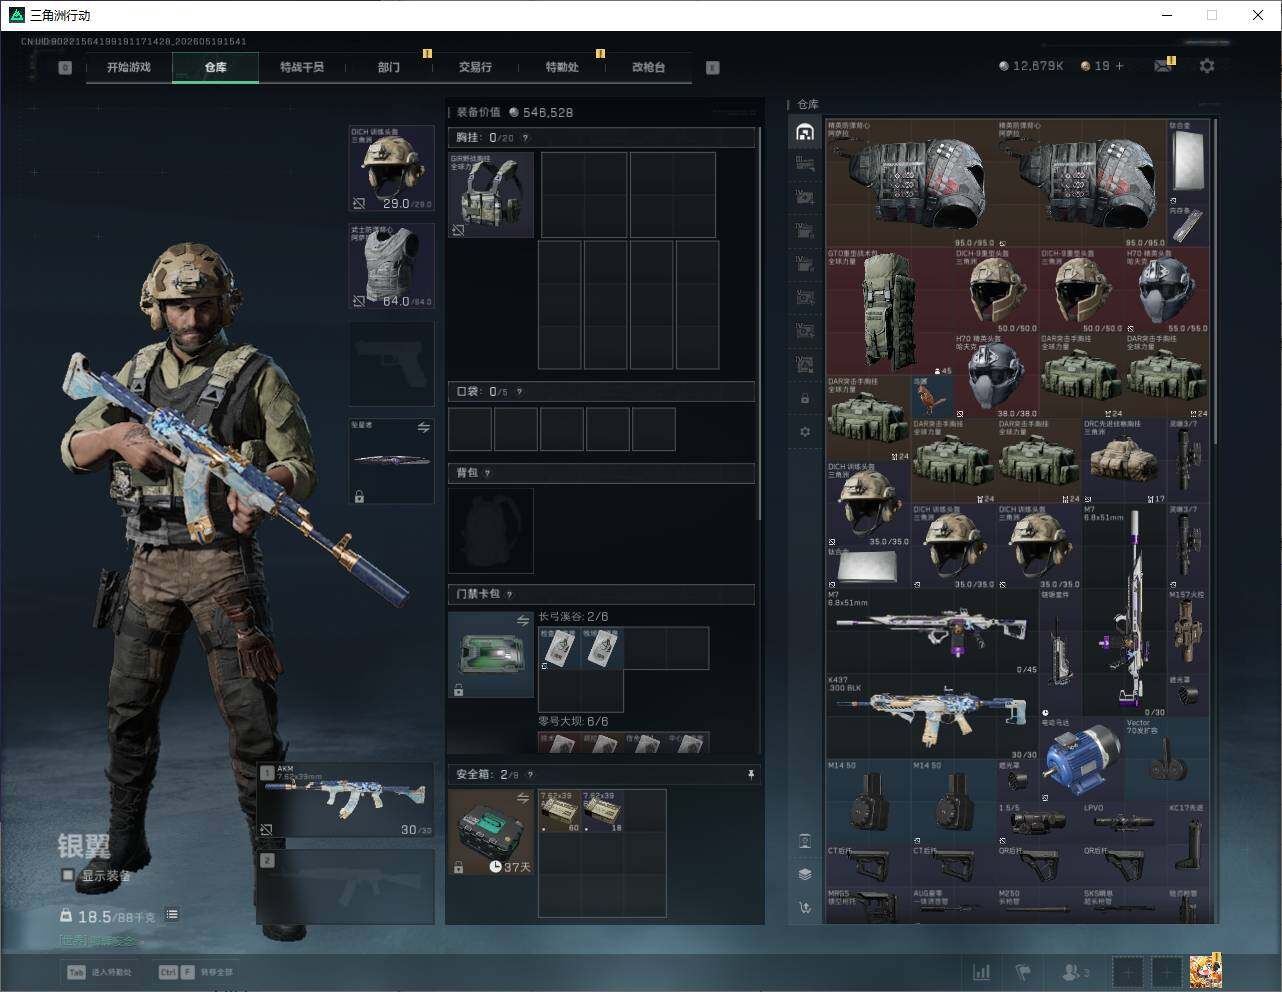
Task: Expand weight details list icon beside 18.5/88千克
Action: [x=172, y=914]
